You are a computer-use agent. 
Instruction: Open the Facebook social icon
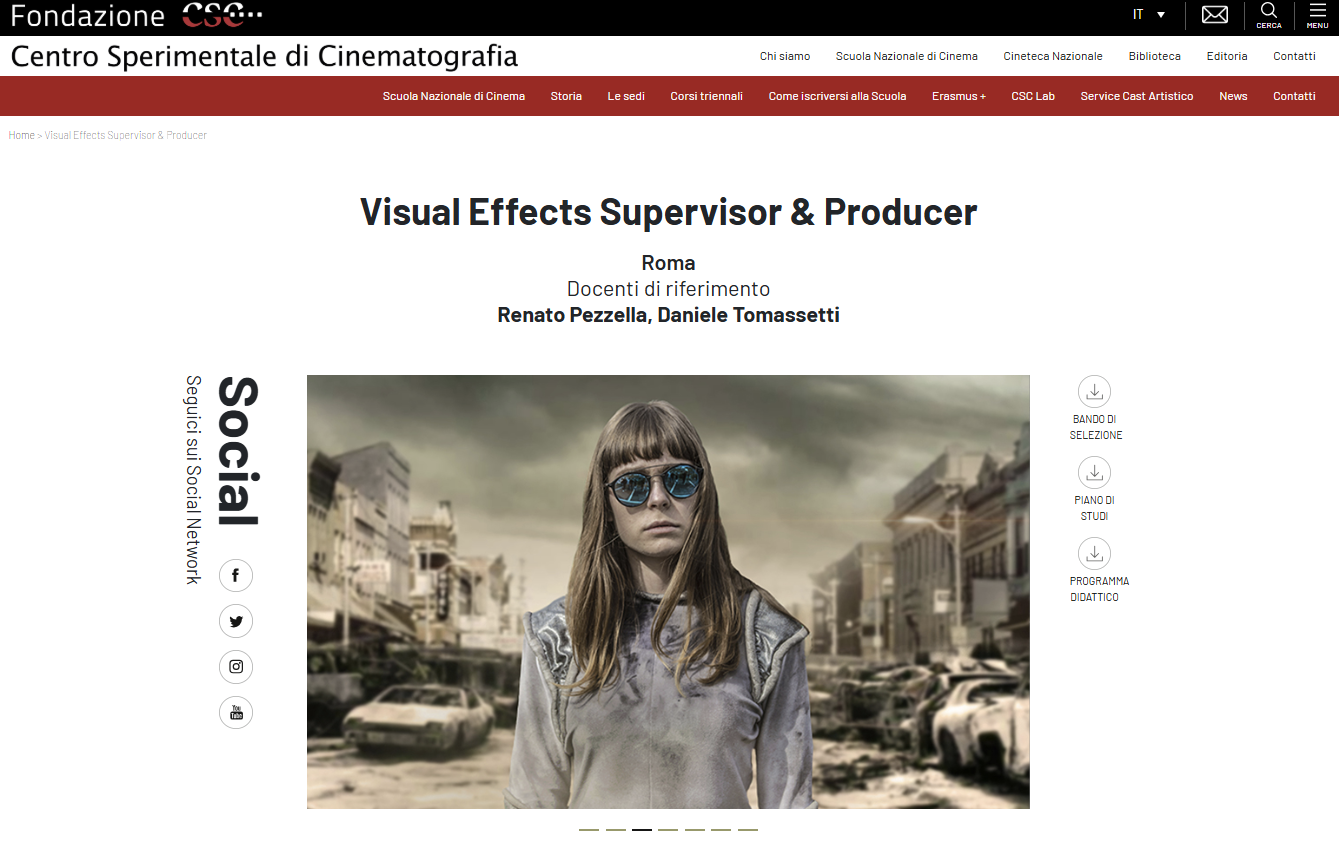236,575
